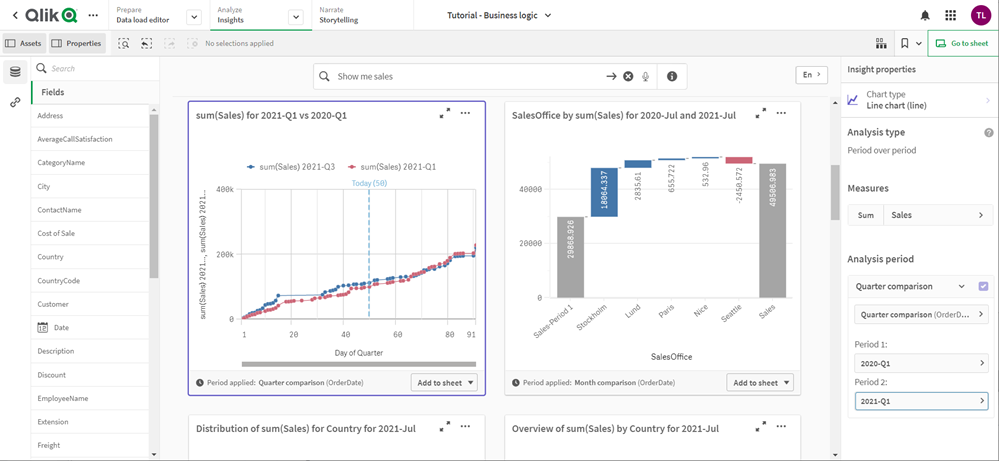Expand the sum(Sales) line chart to fullscreen
Screen dimensions: 1000x461
[445, 114]
